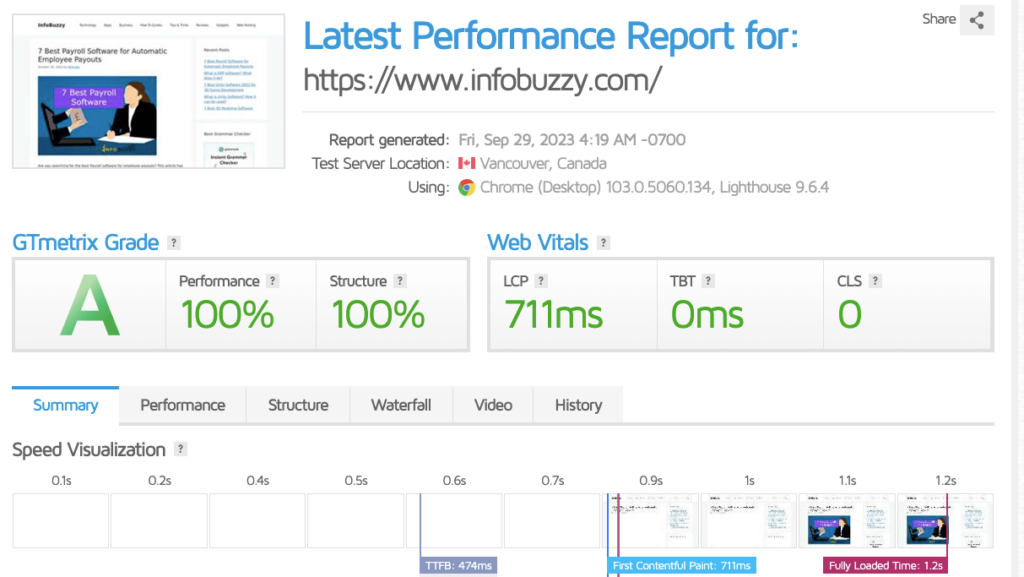
Task: Click the TTFB 474ms marker
Action: click(x=458, y=566)
